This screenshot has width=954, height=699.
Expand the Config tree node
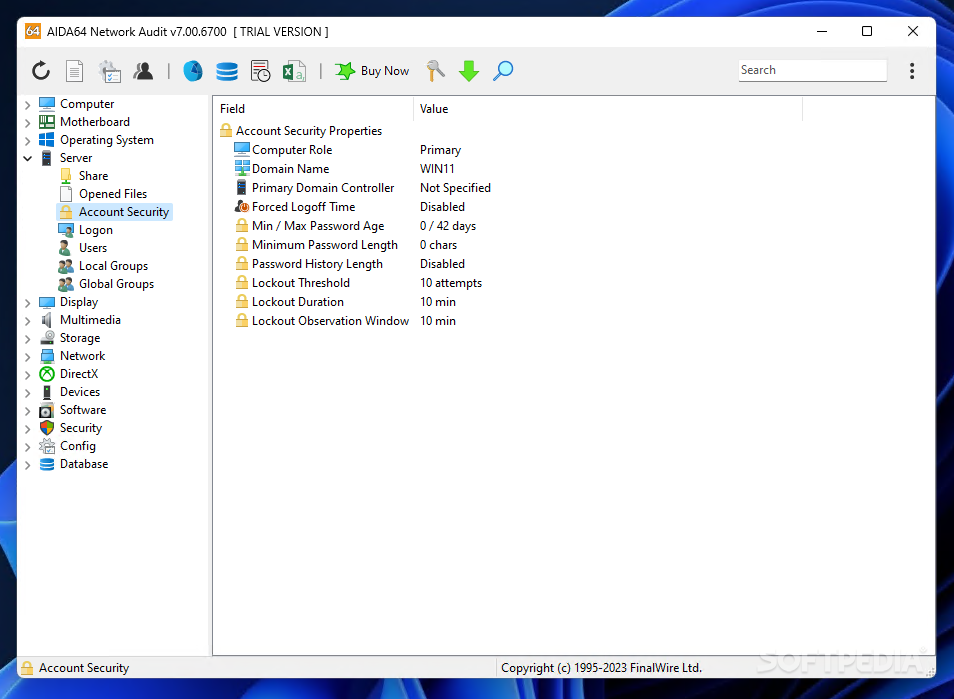click(x=27, y=447)
